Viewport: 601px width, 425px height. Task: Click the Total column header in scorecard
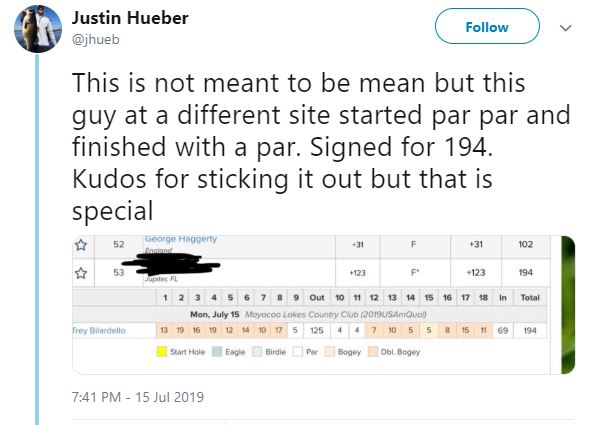tap(529, 298)
